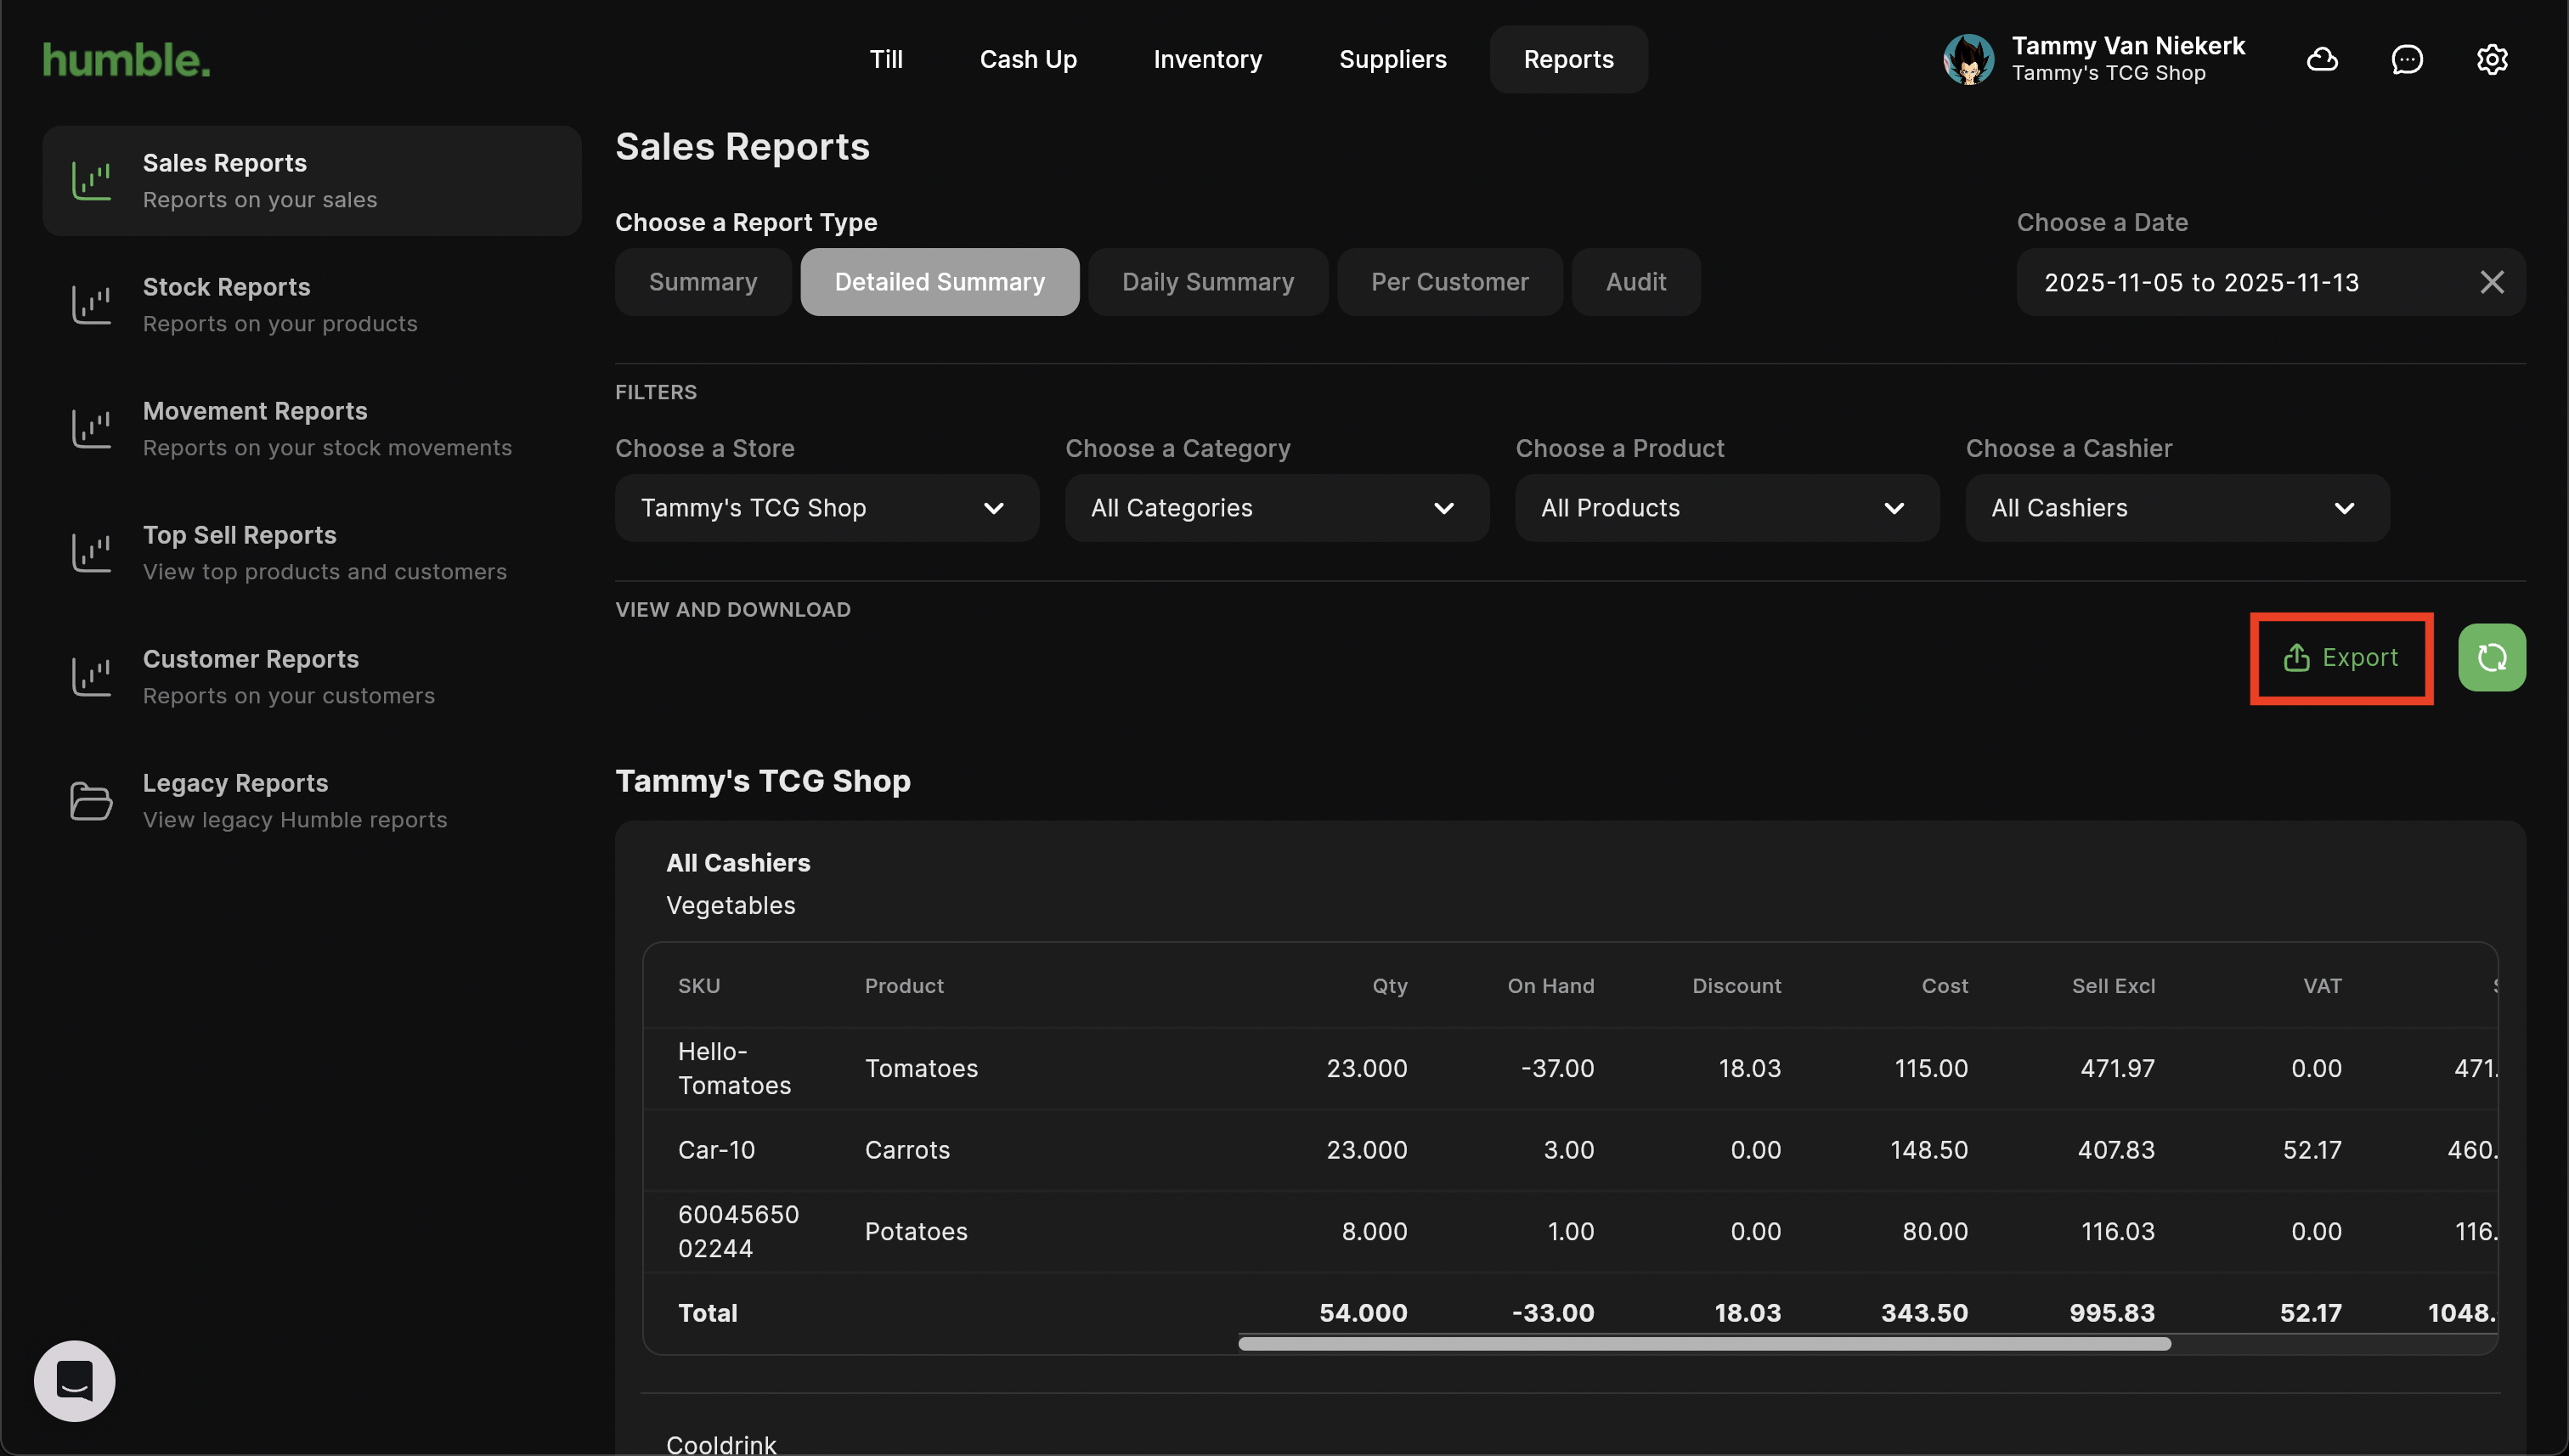Clear the selected date range
2569x1456 pixels.
pyautogui.click(x=2491, y=282)
